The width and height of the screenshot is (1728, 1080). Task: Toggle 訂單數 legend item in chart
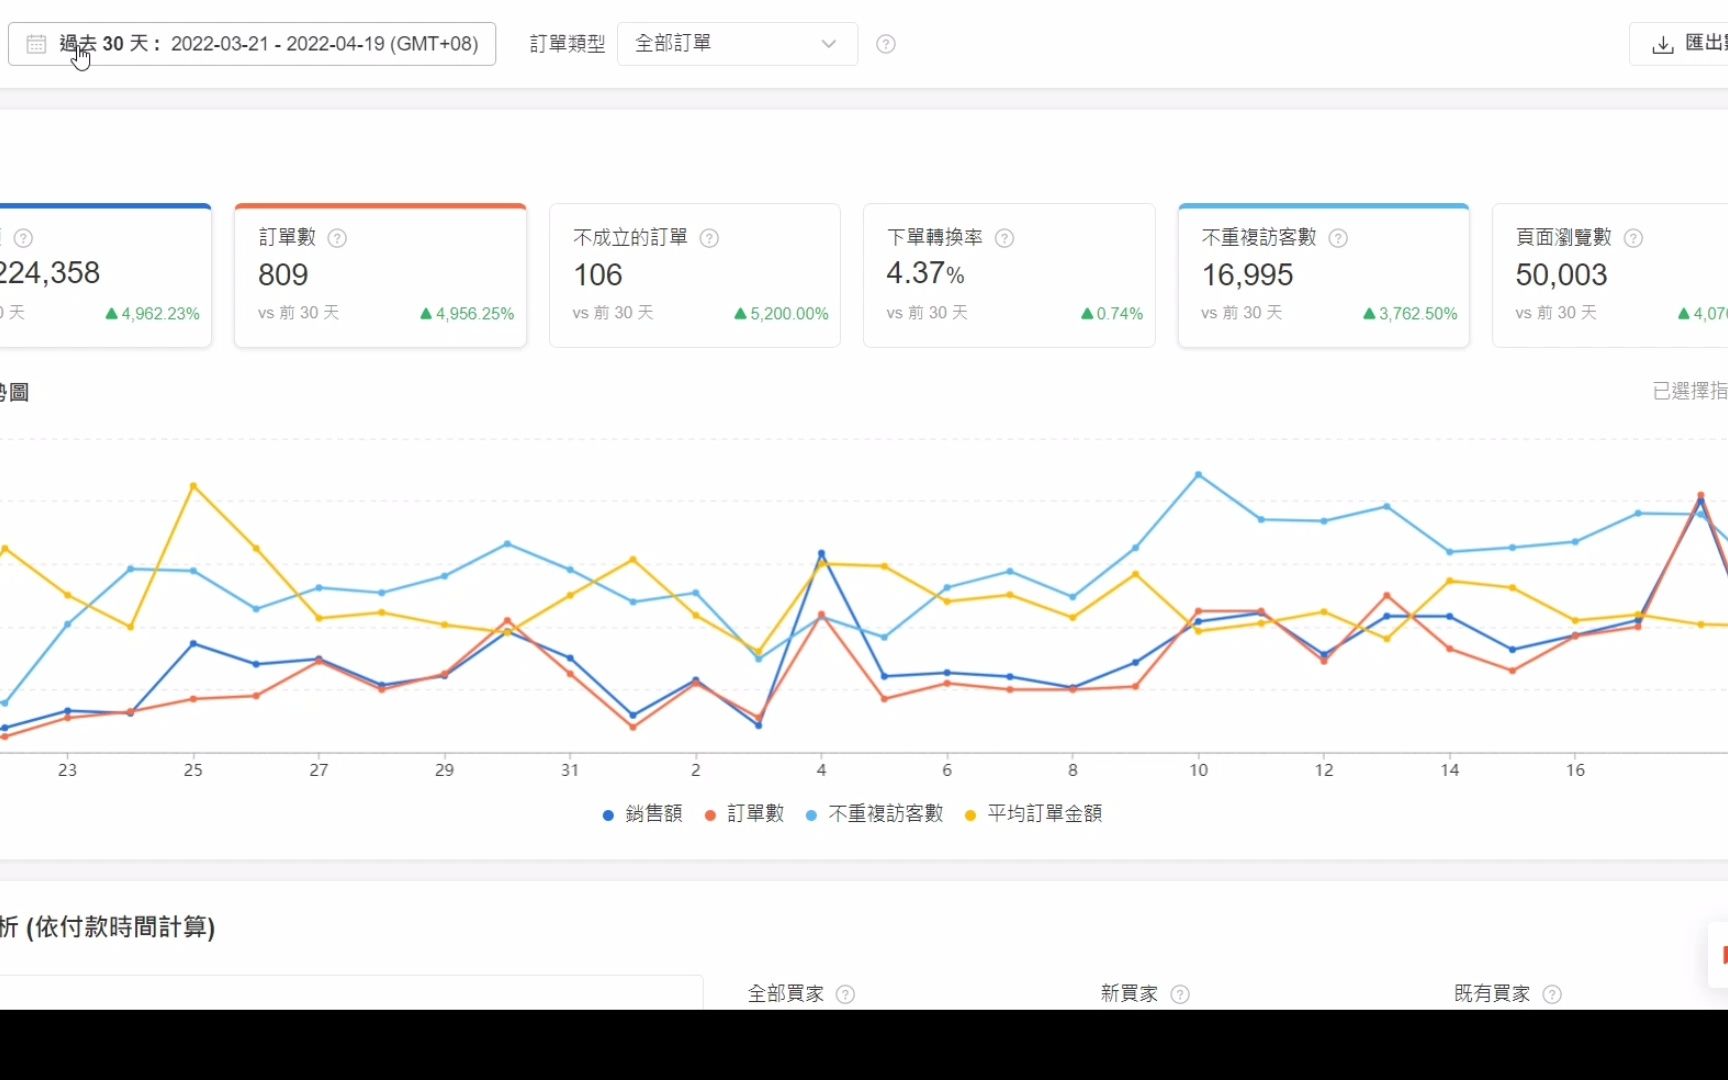point(744,814)
